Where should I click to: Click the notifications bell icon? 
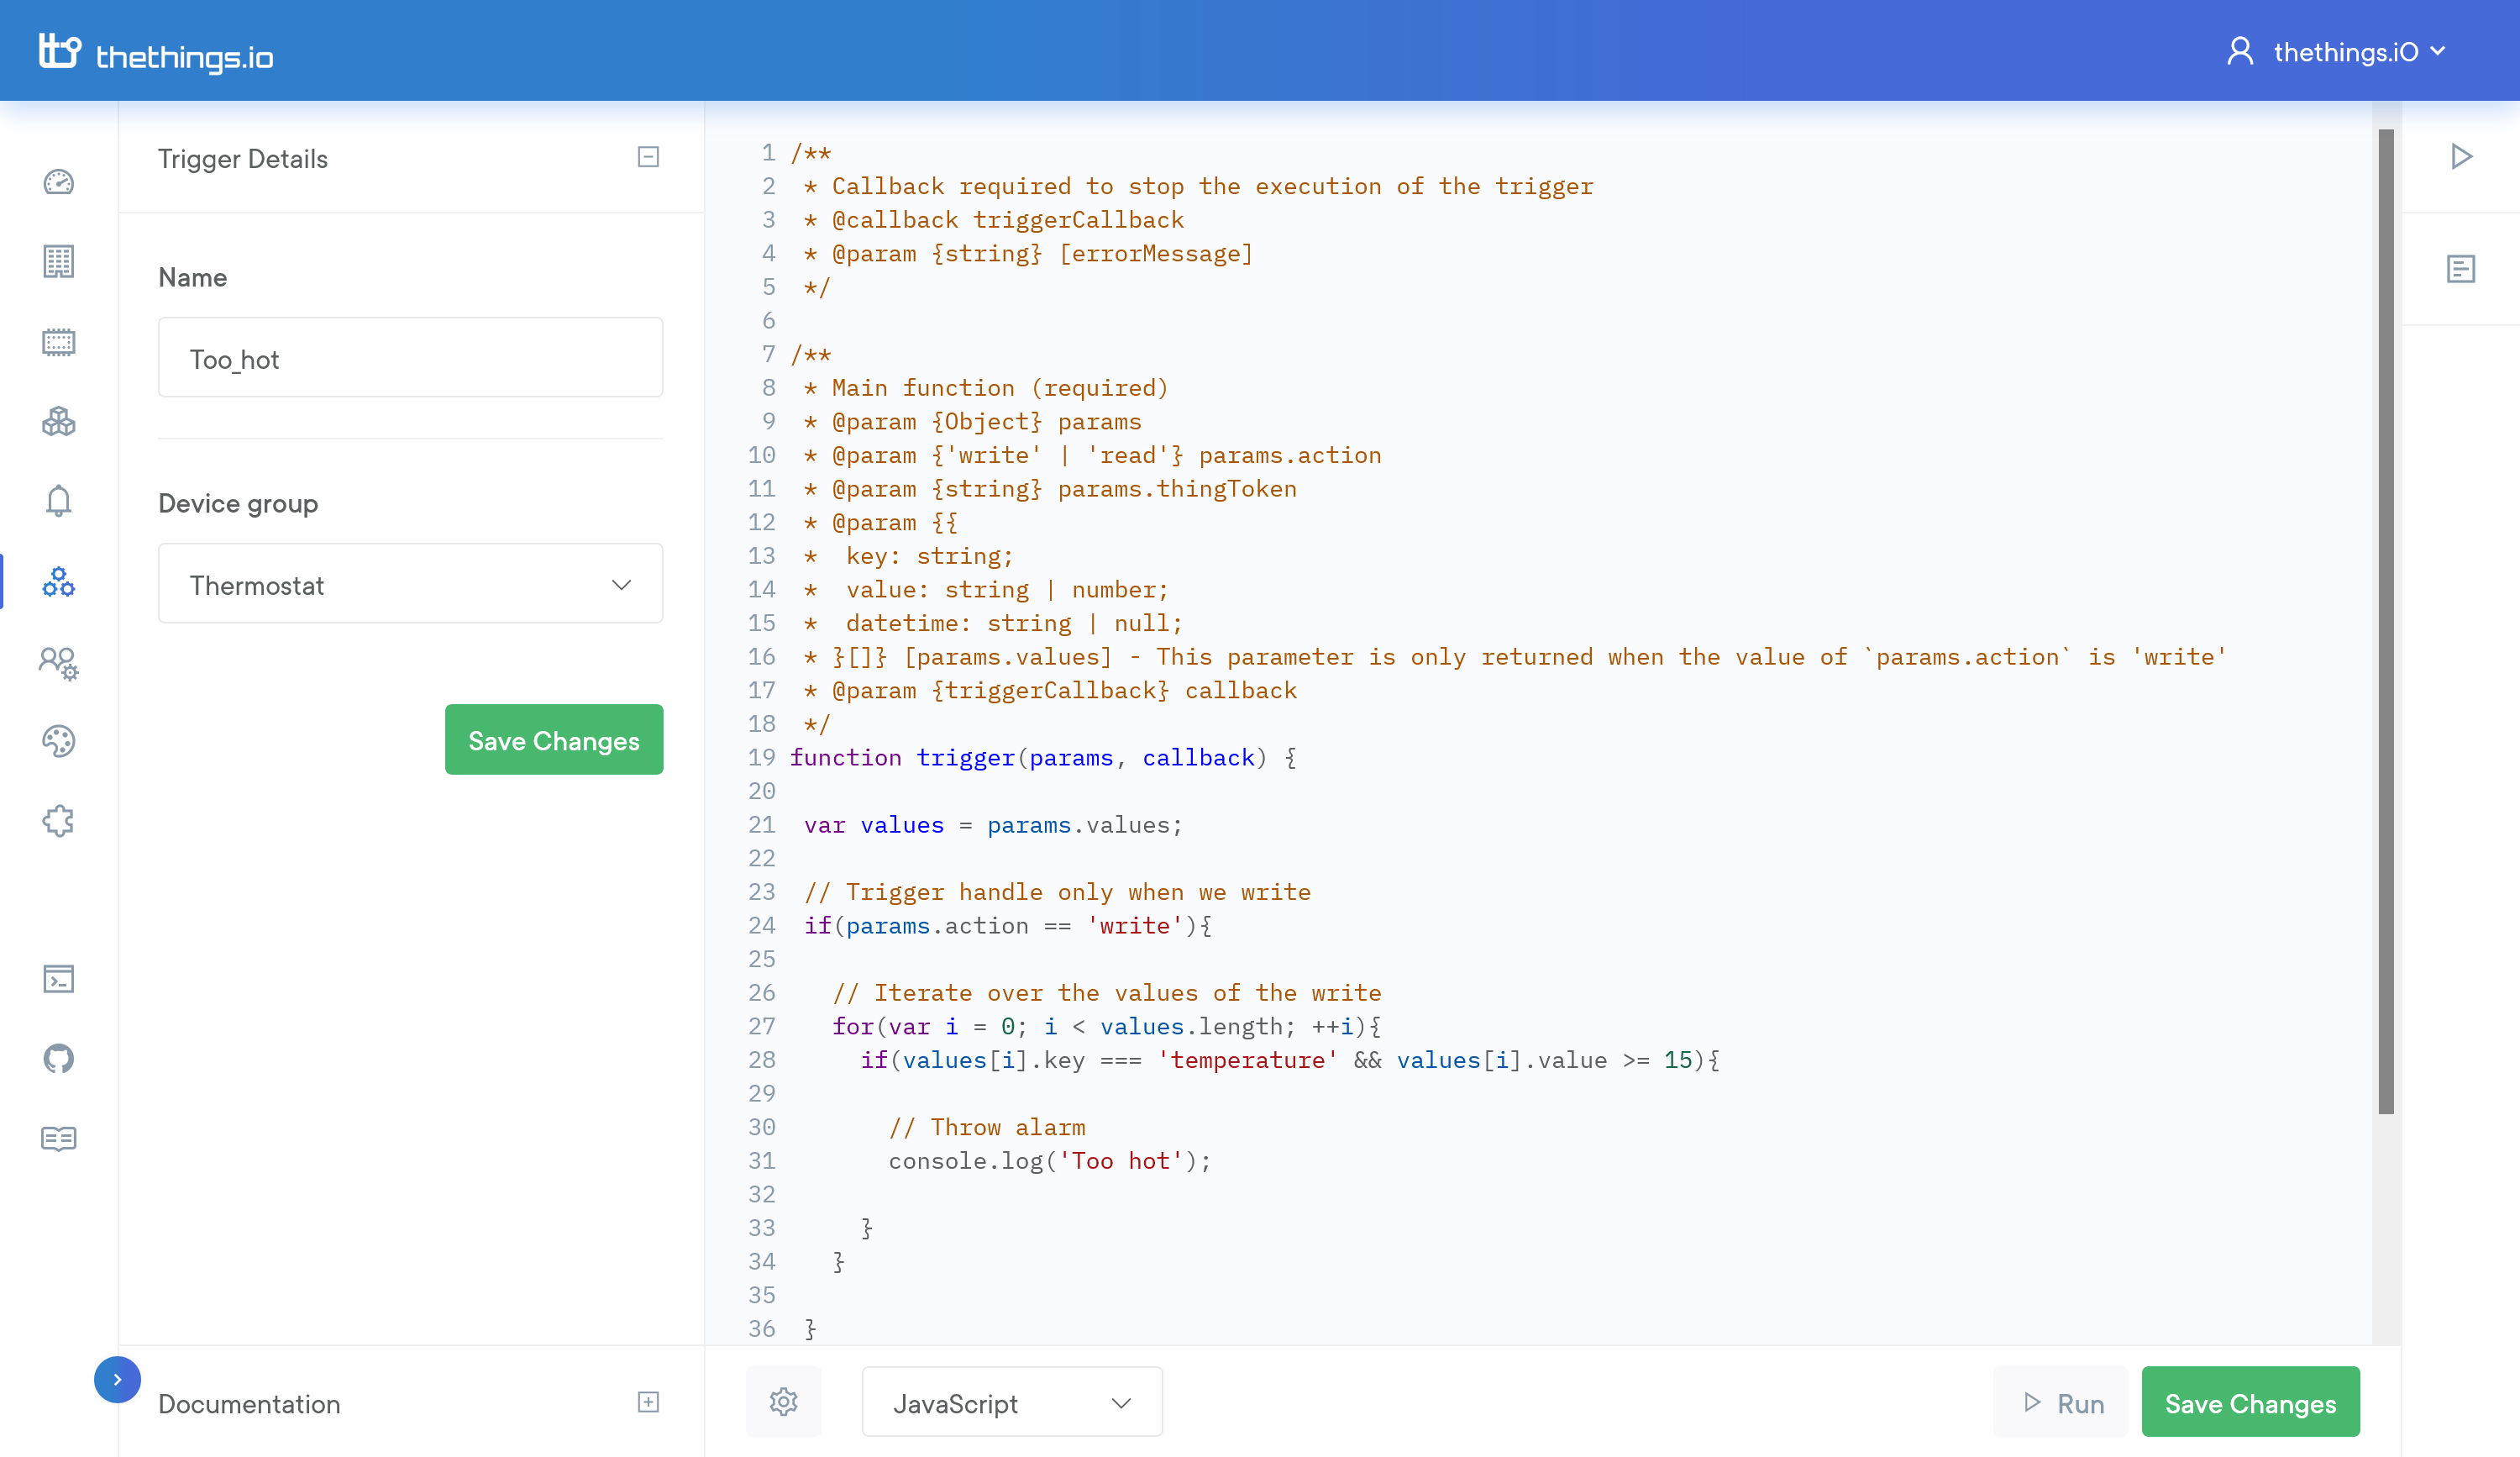[x=60, y=502]
